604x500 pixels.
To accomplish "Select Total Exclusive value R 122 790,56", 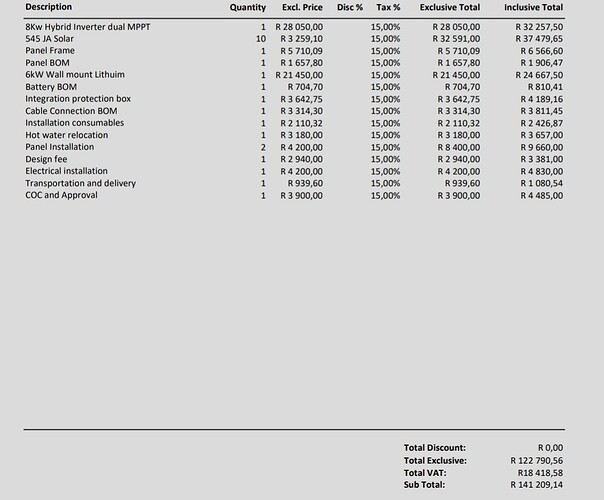I will (537, 460).
